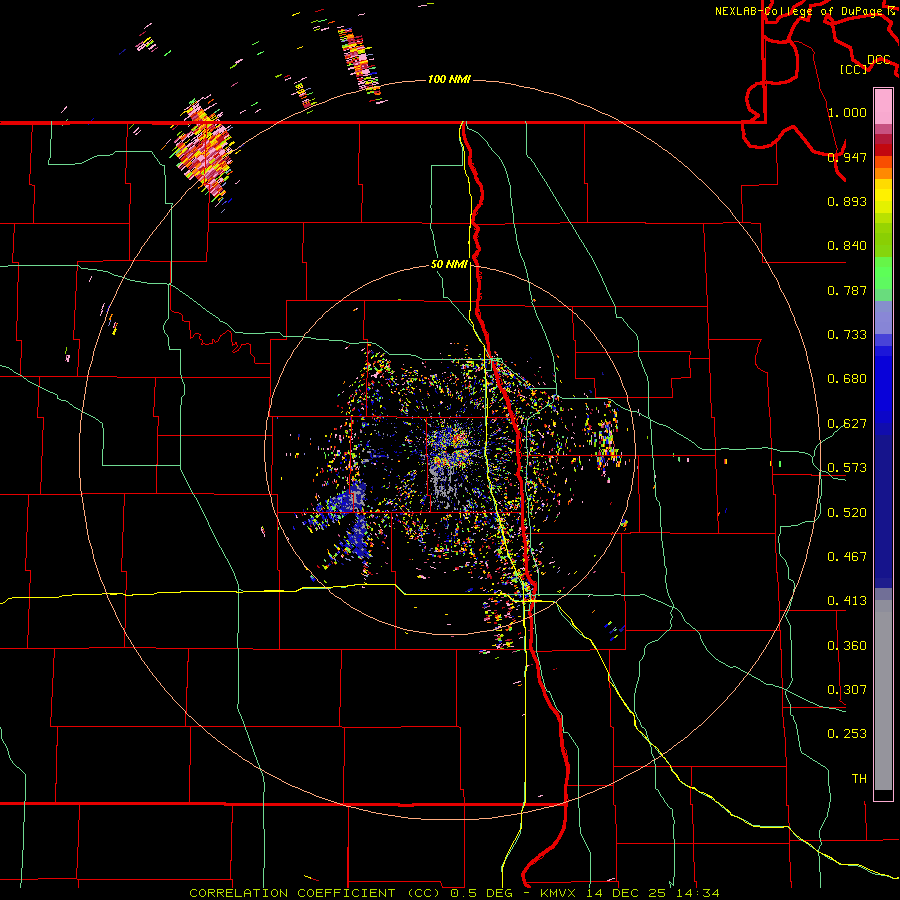Click the 0.573 legend value
This screenshot has width=900, height=900.
pyautogui.click(x=847, y=468)
